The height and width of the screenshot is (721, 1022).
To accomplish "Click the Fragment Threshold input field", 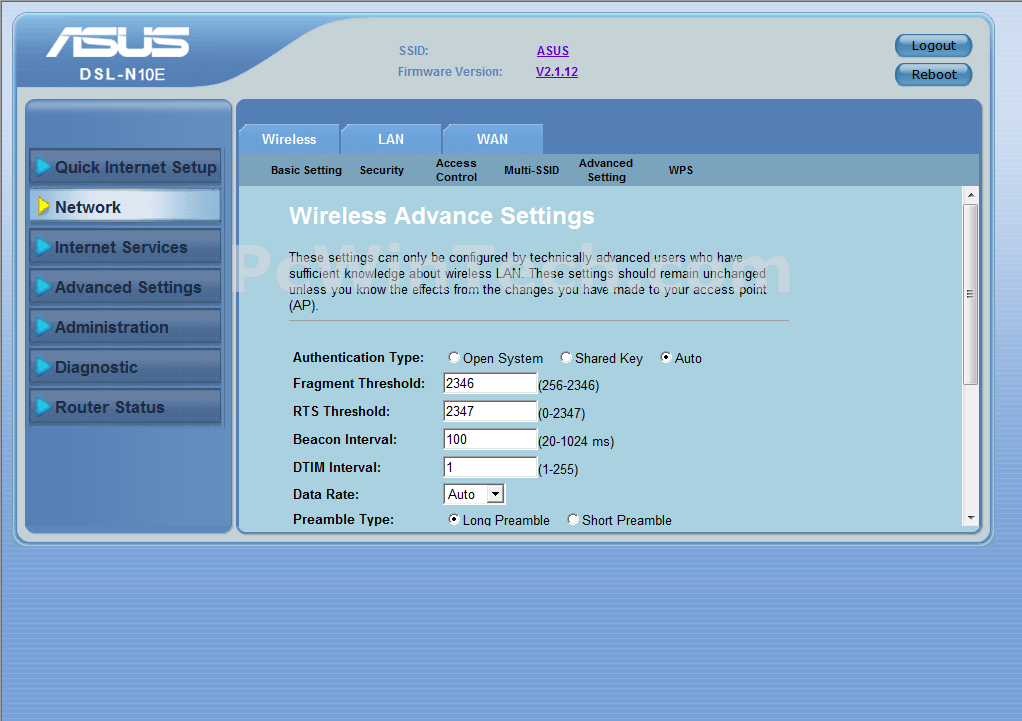I will (x=489, y=383).
